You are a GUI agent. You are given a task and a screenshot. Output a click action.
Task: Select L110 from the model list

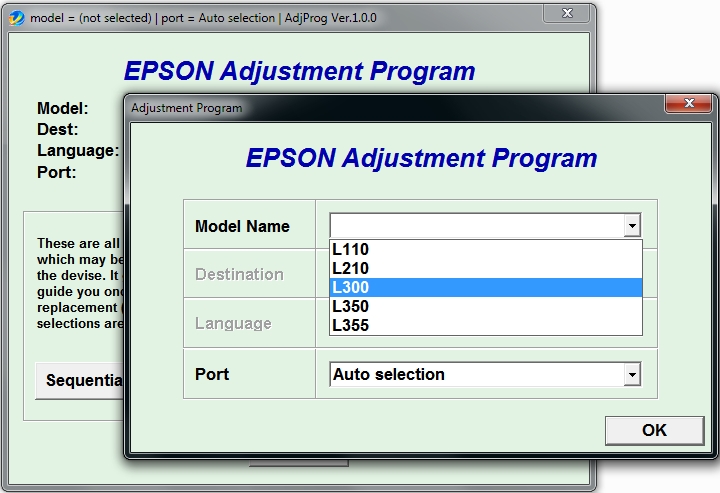pyautogui.click(x=485, y=249)
